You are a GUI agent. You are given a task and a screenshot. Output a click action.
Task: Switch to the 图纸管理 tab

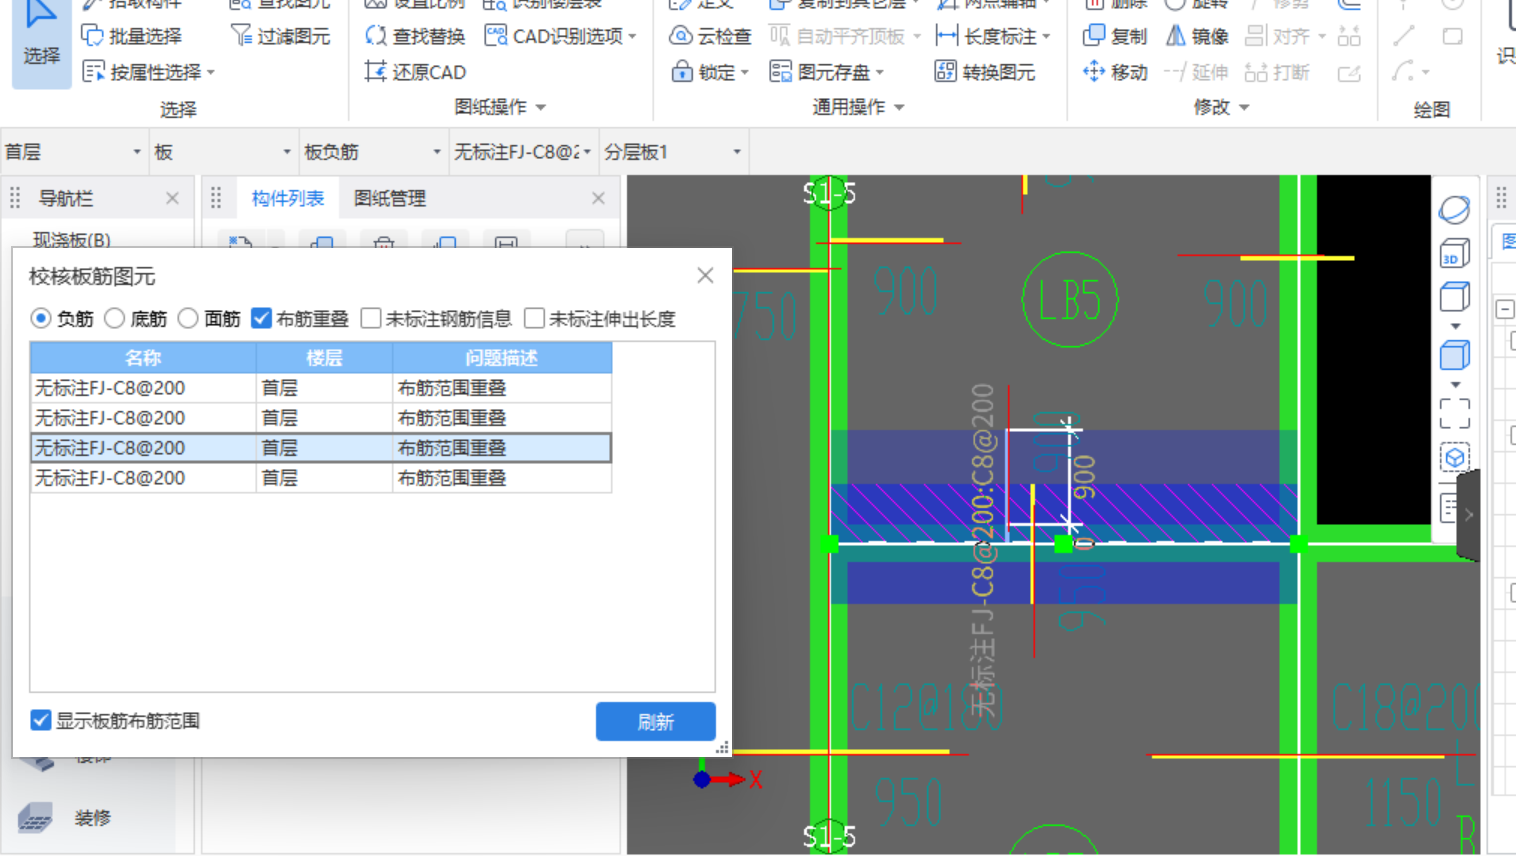point(390,198)
